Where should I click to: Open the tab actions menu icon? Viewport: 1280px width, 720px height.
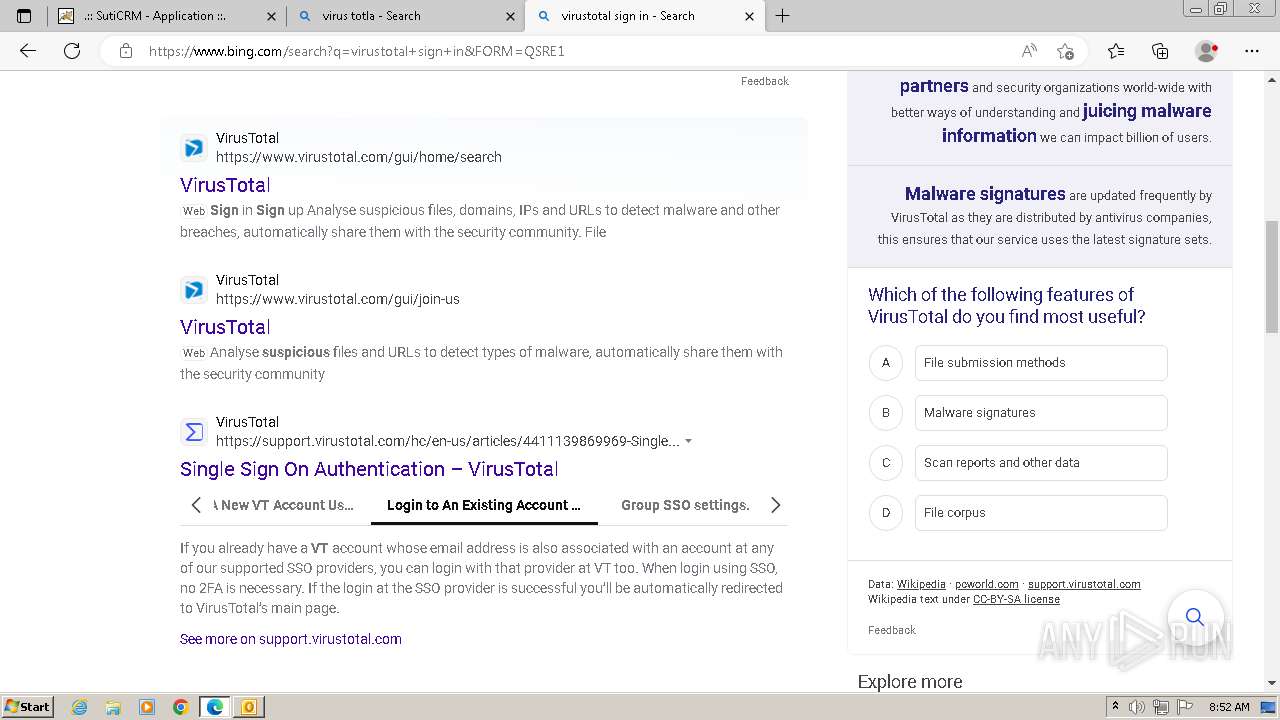point(24,16)
